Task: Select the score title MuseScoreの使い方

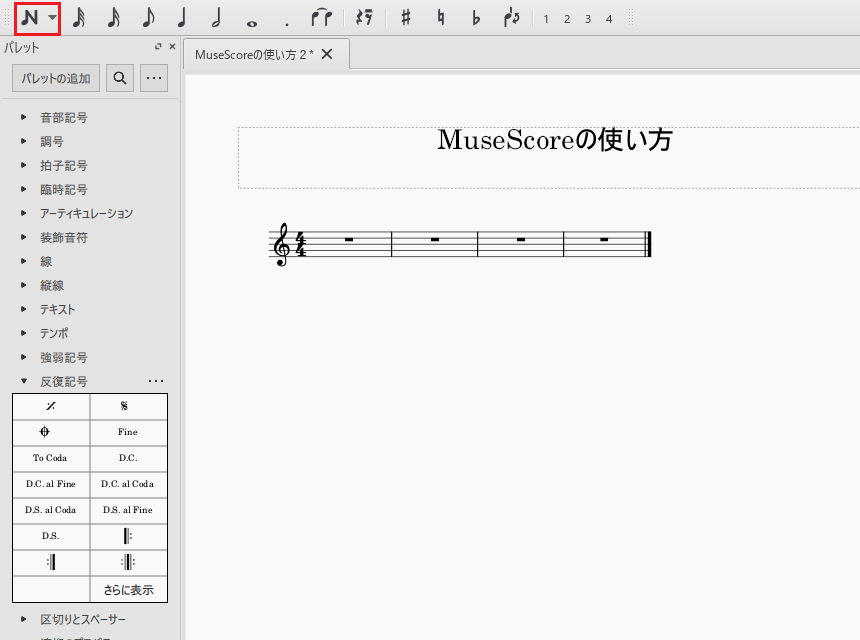Action: click(x=555, y=140)
